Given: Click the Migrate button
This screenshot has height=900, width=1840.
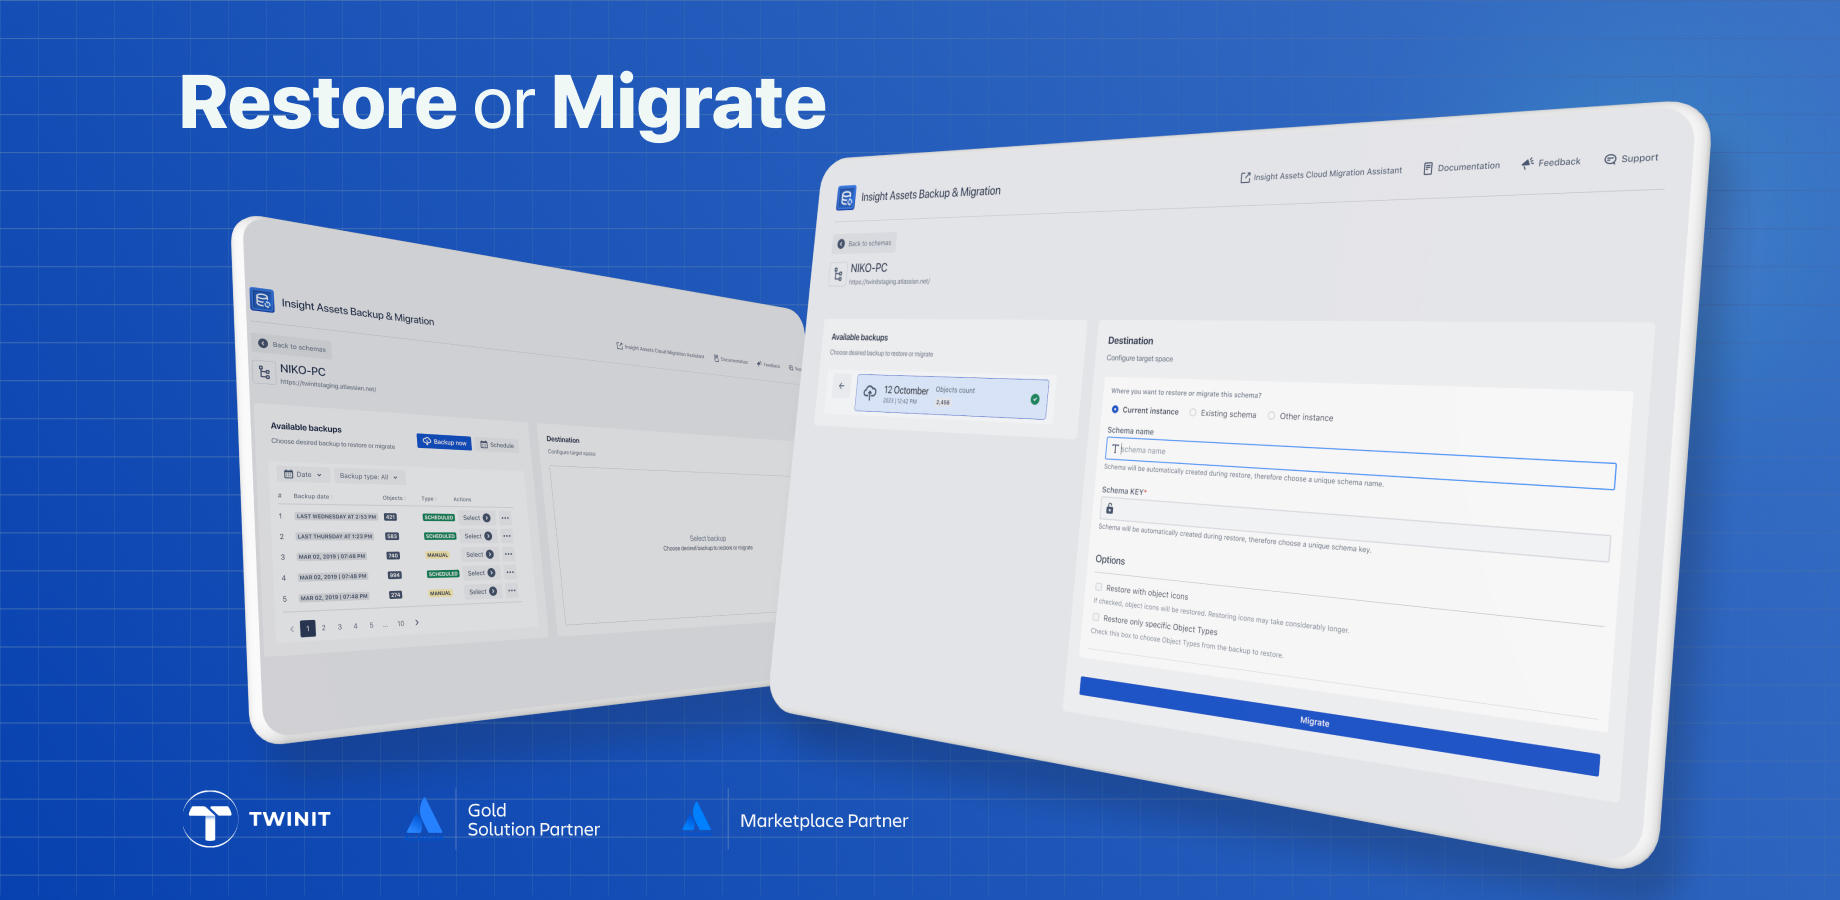Looking at the screenshot, I should pyautogui.click(x=1339, y=726).
